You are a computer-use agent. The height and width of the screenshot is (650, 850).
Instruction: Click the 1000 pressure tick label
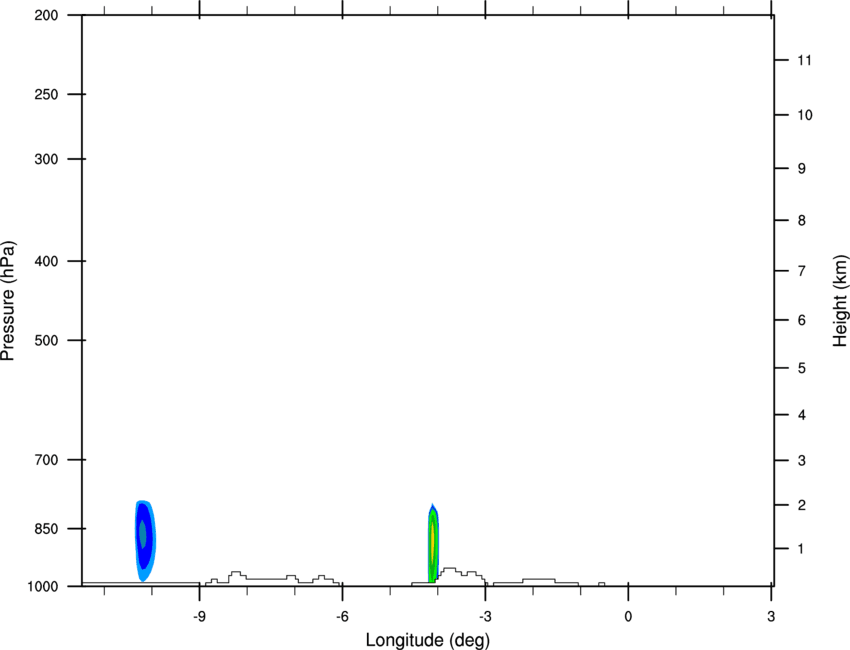click(x=42, y=586)
